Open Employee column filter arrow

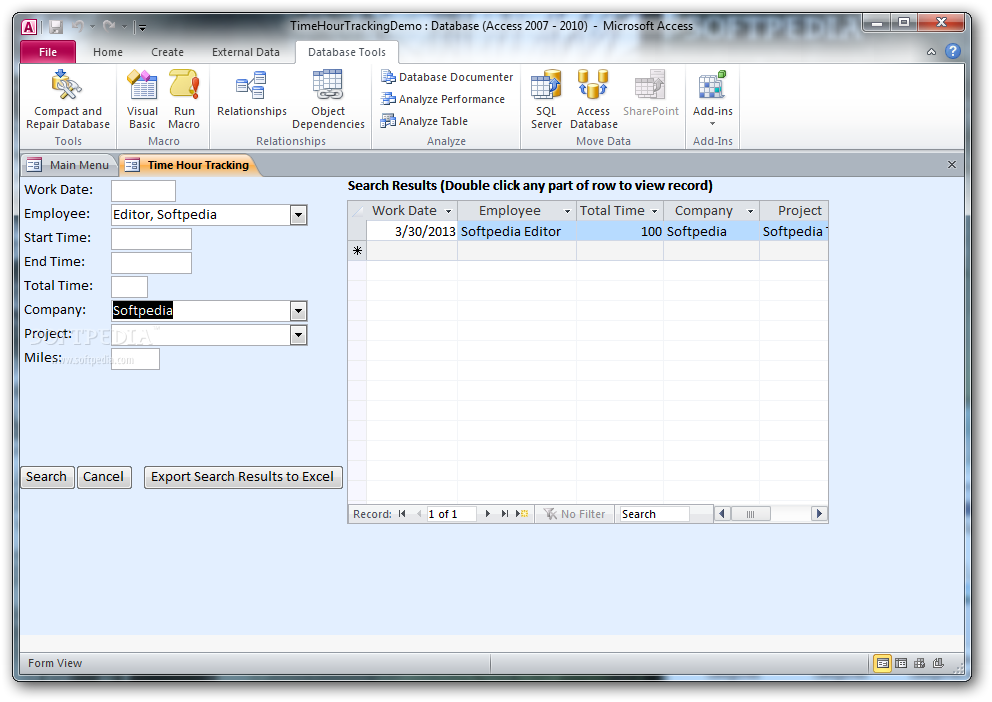pyautogui.click(x=567, y=211)
